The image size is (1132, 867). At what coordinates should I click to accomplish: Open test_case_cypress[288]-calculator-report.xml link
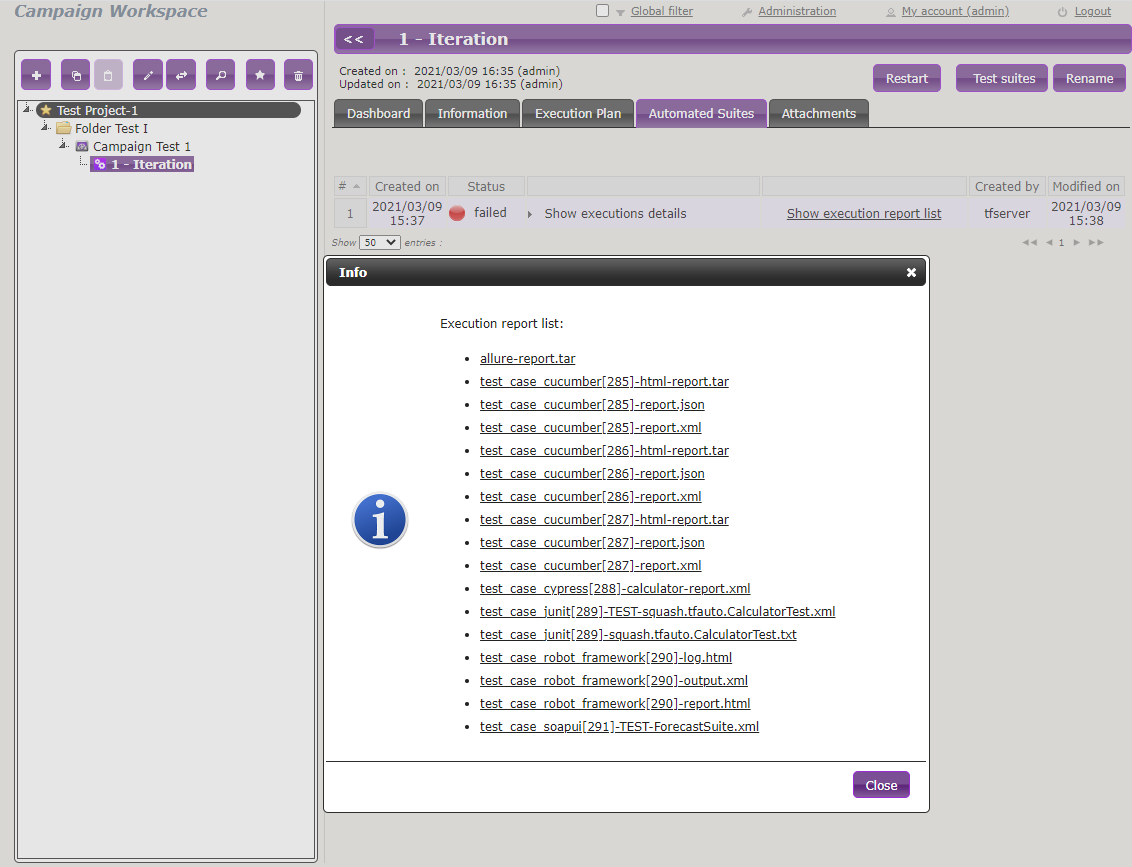[615, 589]
